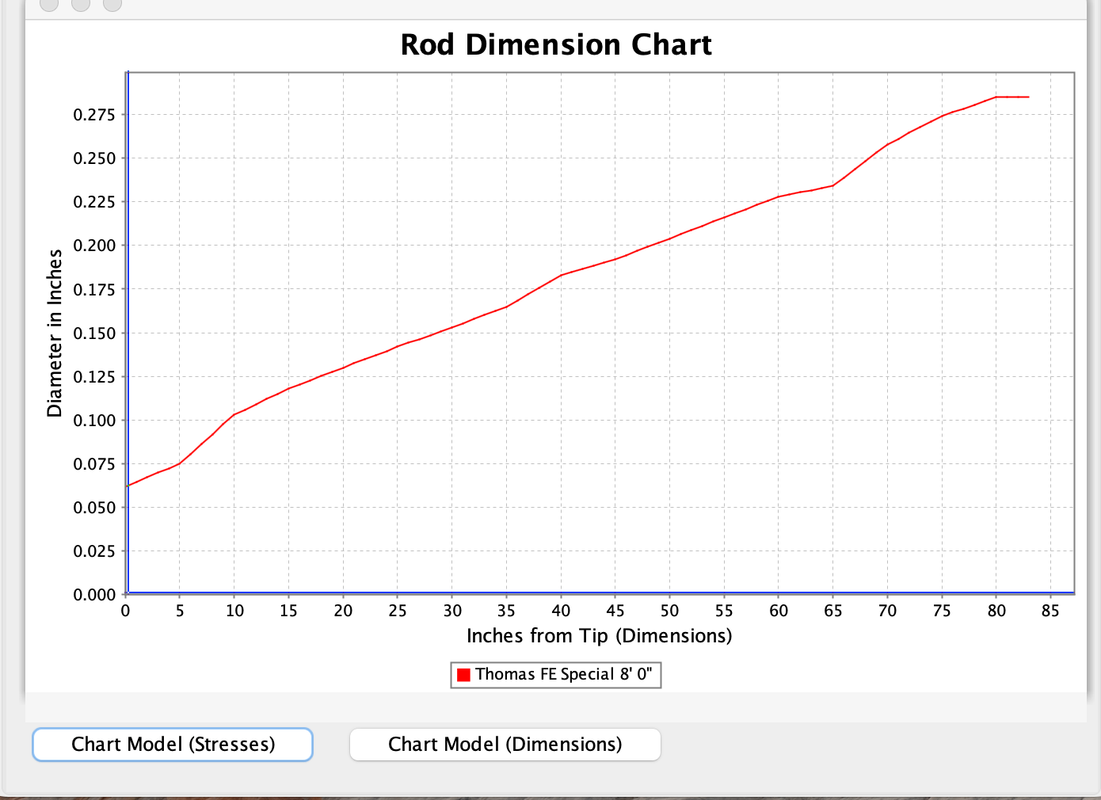Click the x-axis tick label 55
The image size is (1101, 800).
point(724,611)
